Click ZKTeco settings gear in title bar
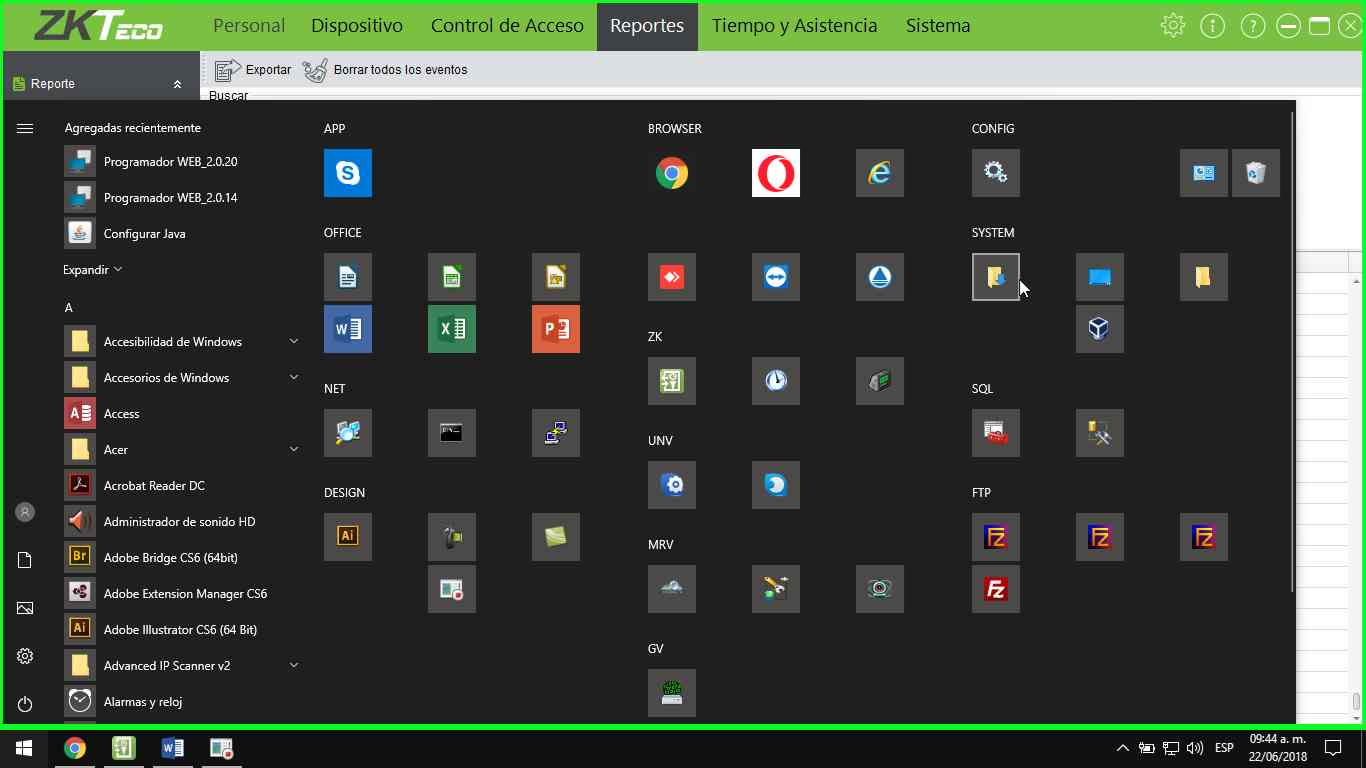This screenshot has width=1366, height=768. click(x=1173, y=26)
